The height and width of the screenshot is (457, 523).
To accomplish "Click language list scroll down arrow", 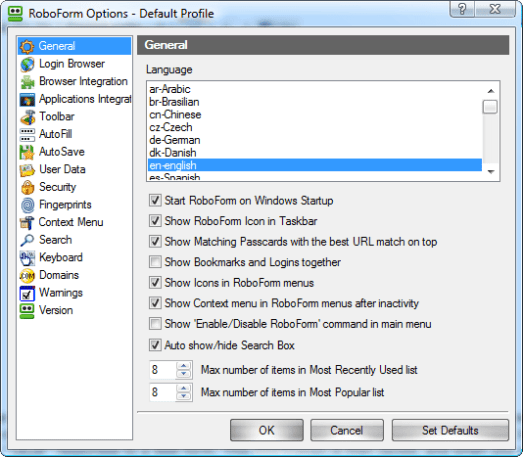I will 490,172.
